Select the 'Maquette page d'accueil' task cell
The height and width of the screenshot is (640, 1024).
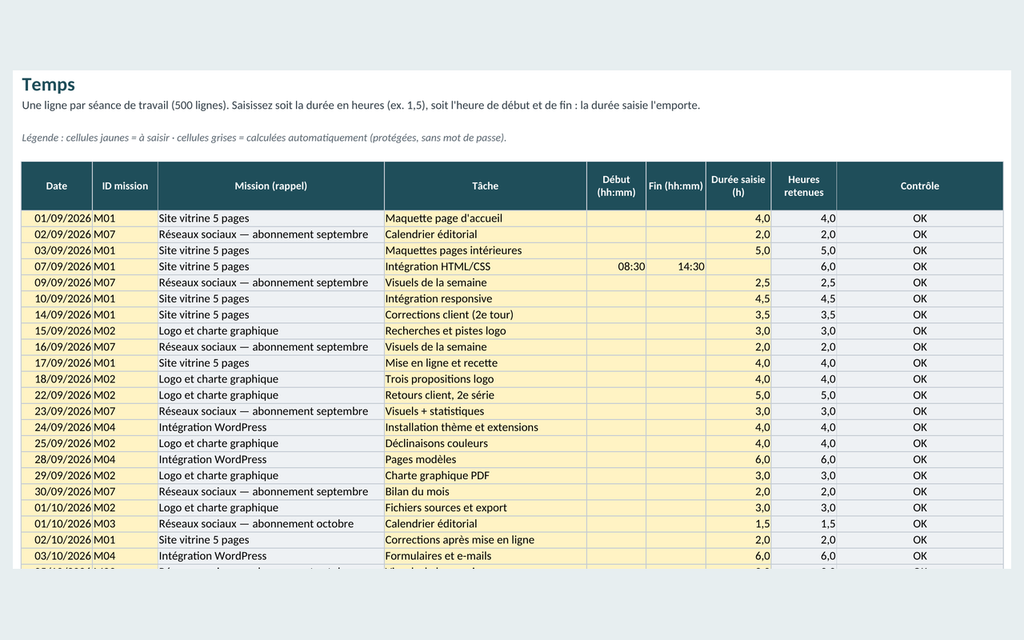point(485,218)
